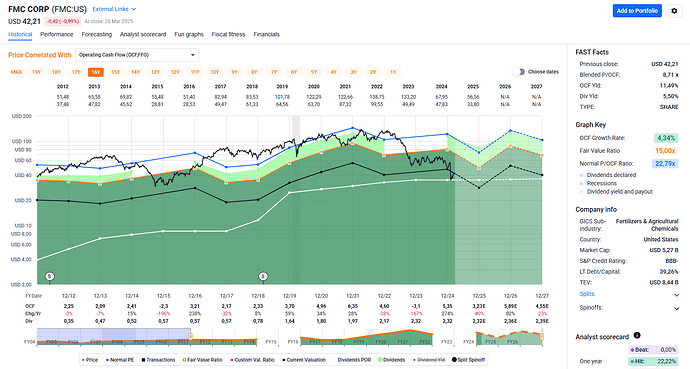
Task: Switch to the Historical tab
Action: tap(20, 34)
